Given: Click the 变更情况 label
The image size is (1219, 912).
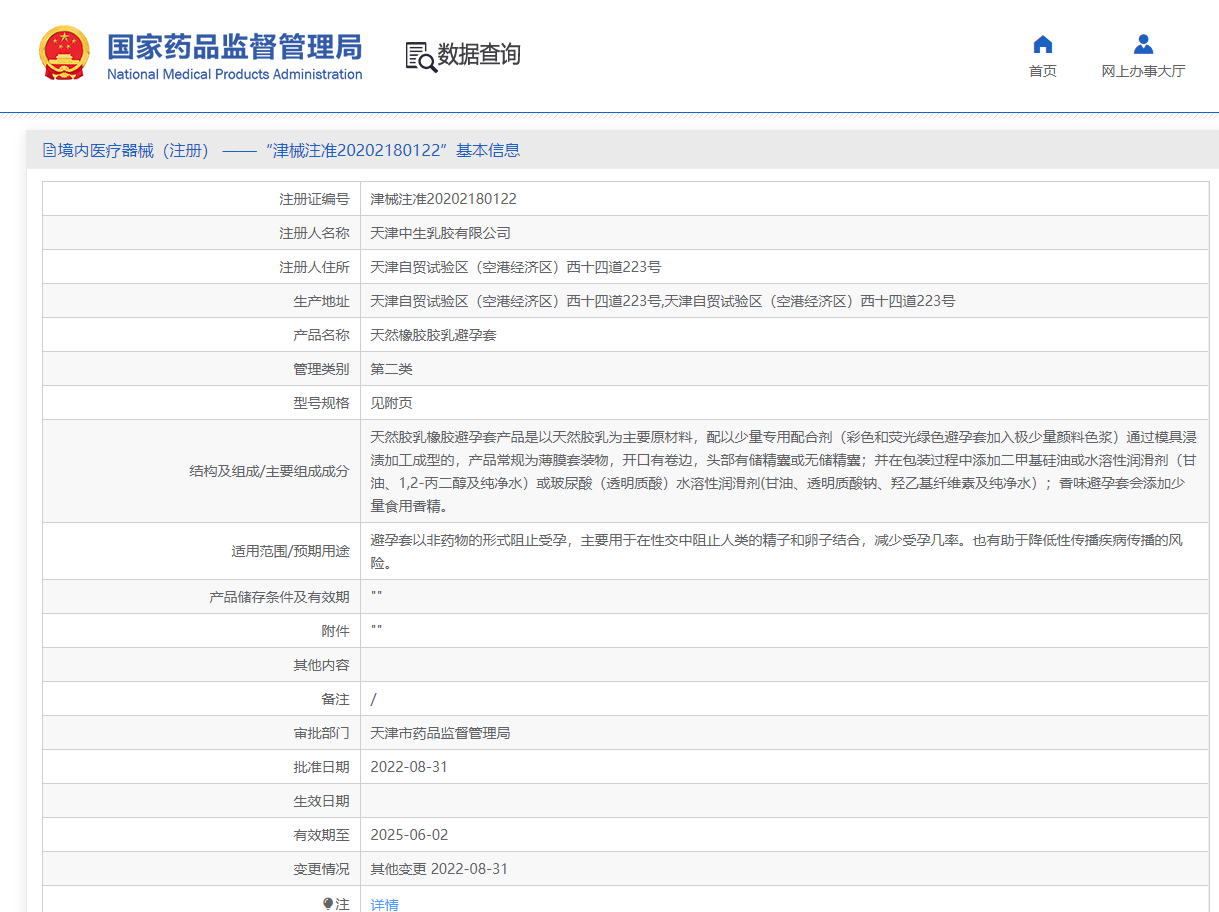Looking at the screenshot, I should [x=321, y=869].
